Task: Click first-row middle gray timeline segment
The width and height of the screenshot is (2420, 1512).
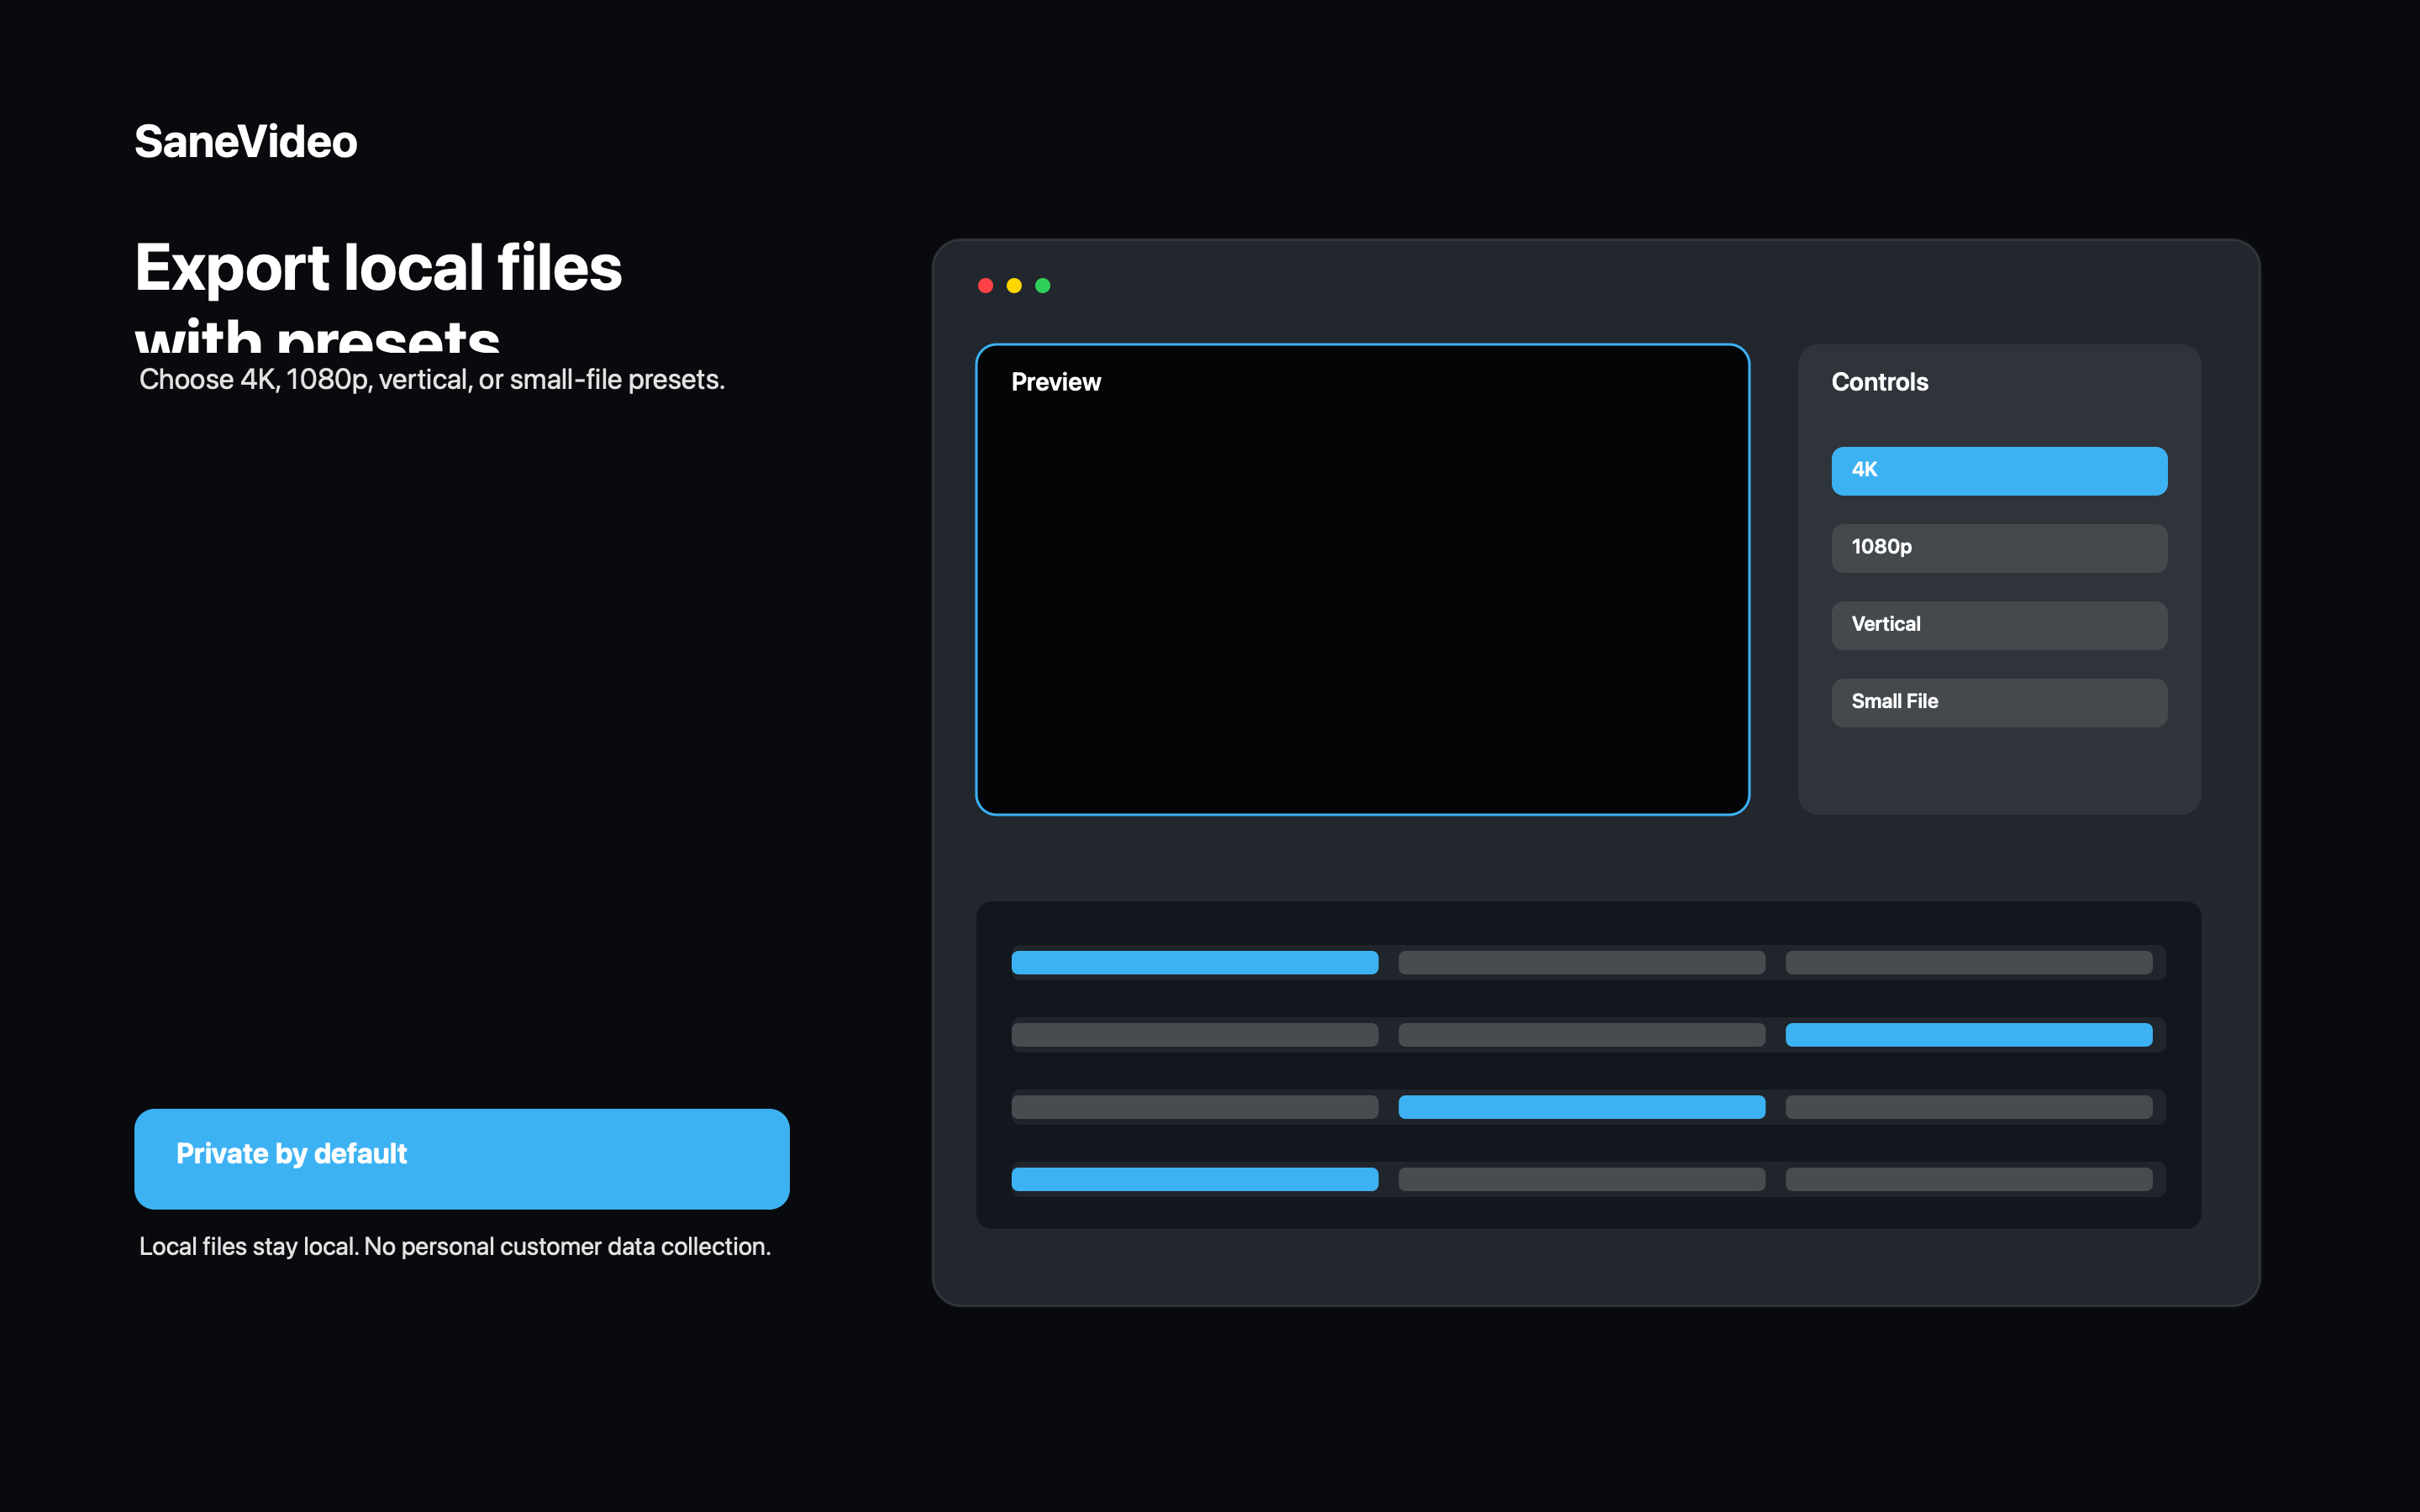Action: [x=1581, y=962]
